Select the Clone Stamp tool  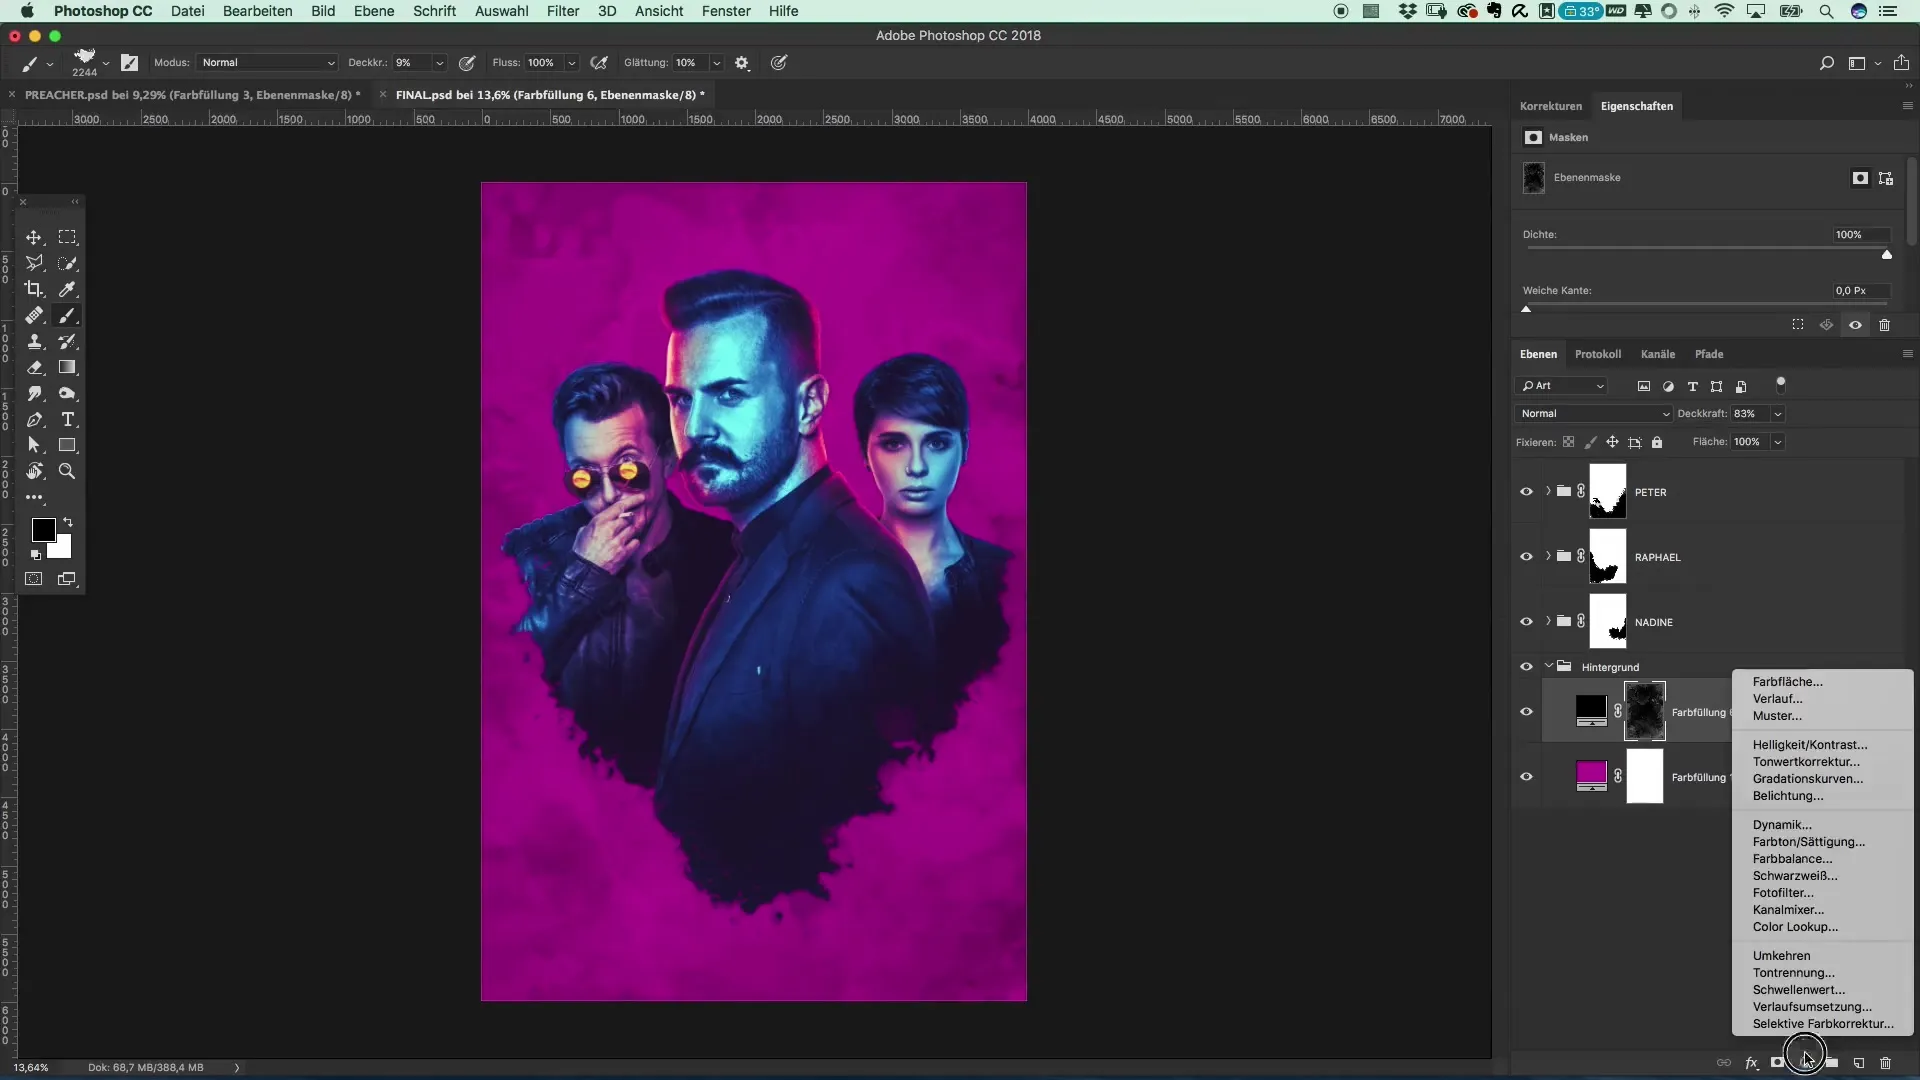pos(34,341)
